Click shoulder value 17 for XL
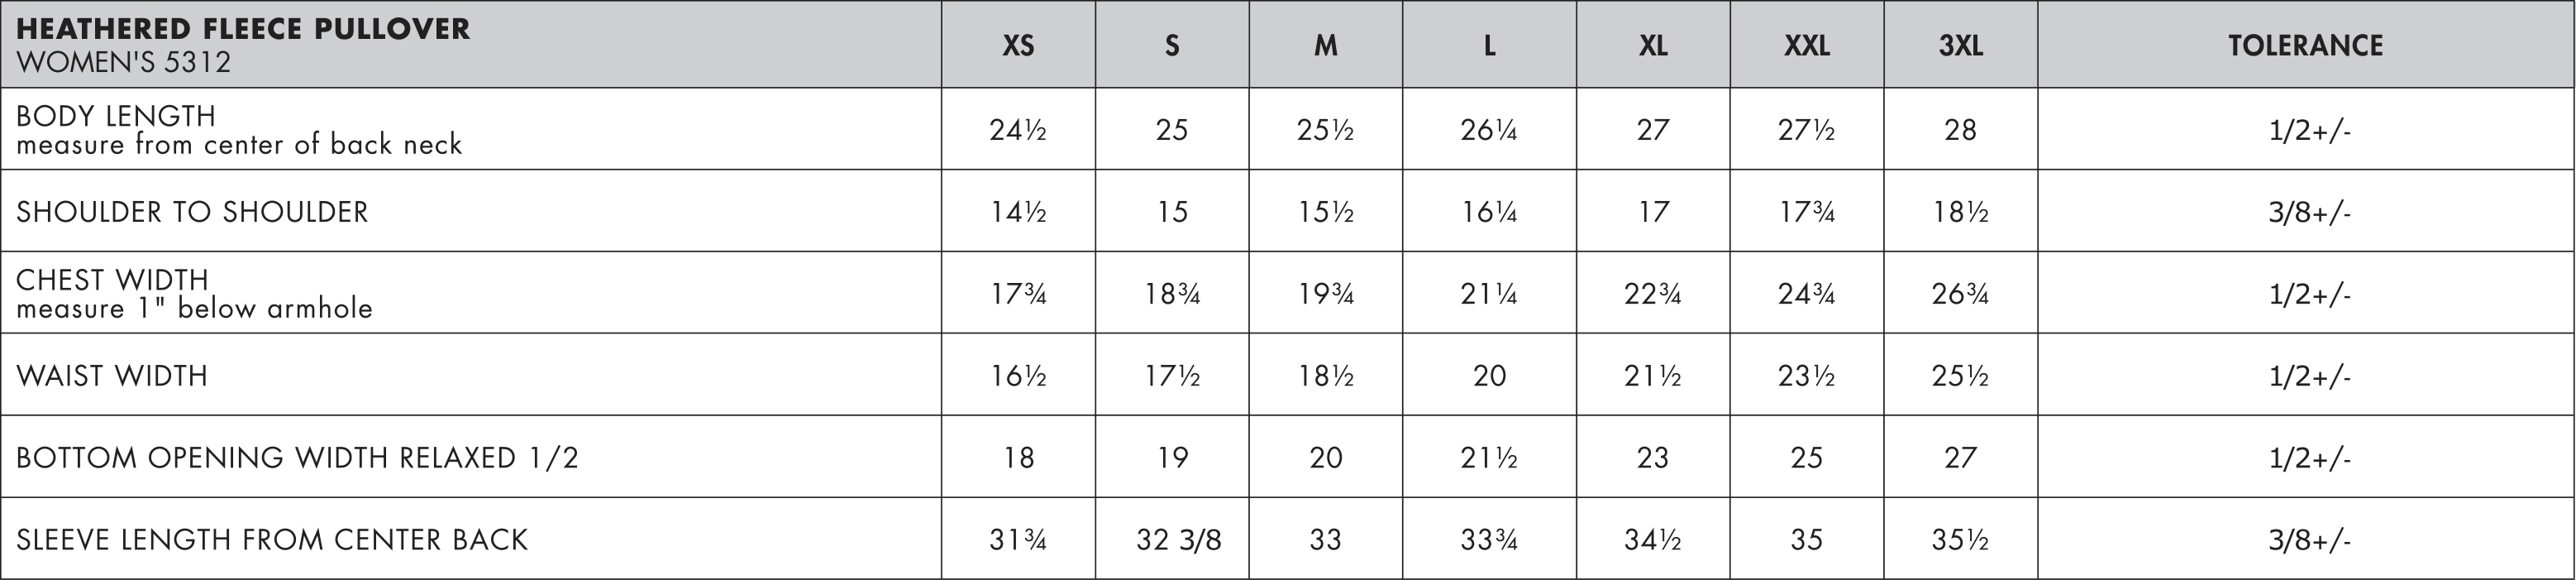The image size is (2576, 580). (x=1653, y=212)
